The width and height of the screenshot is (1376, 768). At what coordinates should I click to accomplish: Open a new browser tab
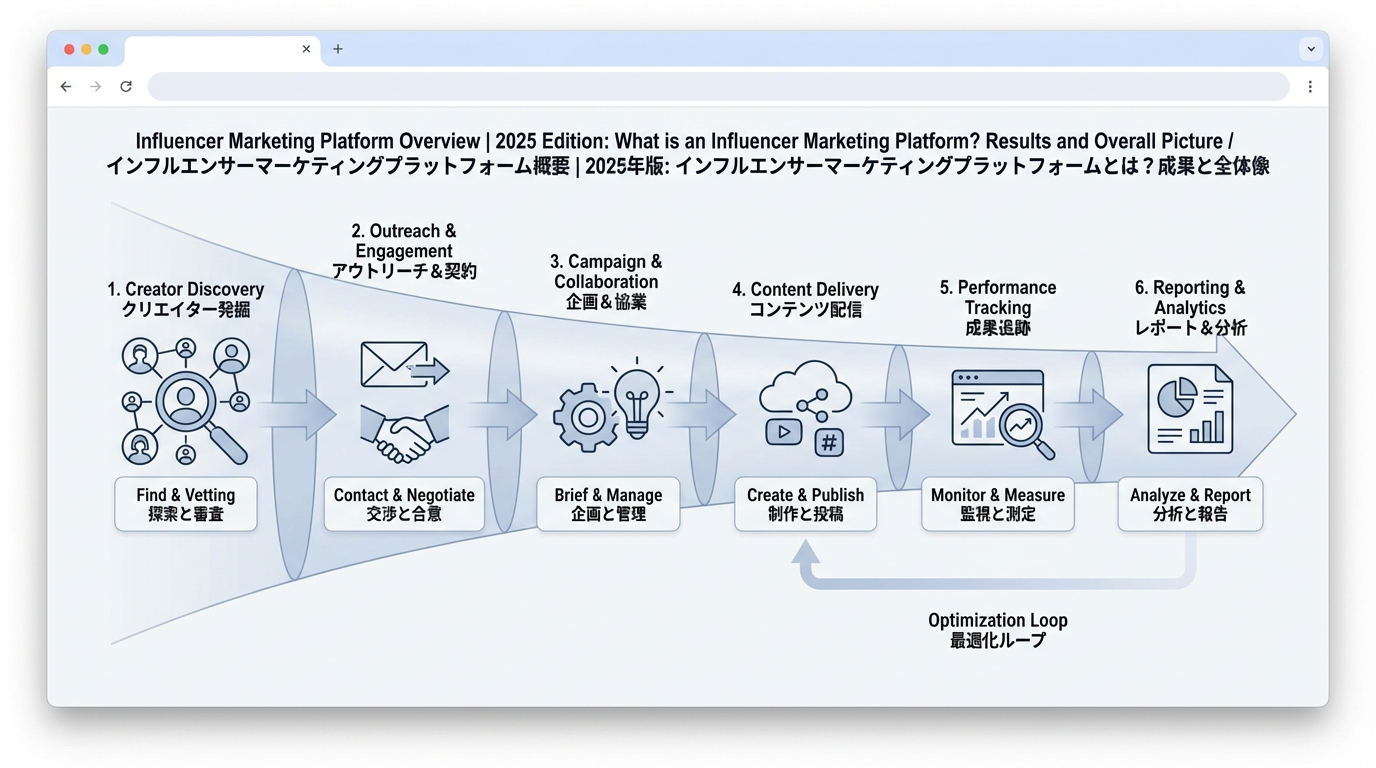click(338, 49)
